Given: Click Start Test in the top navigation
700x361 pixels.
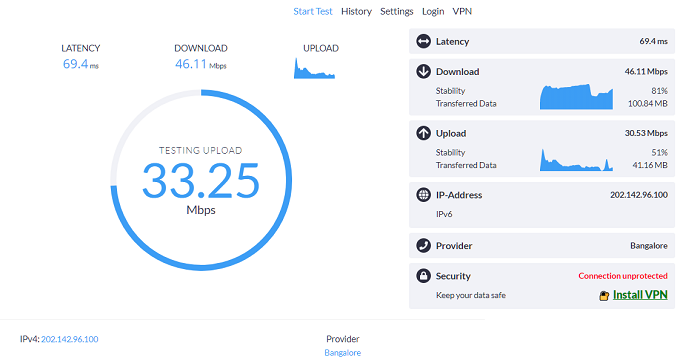Looking at the screenshot, I should click(x=312, y=12).
